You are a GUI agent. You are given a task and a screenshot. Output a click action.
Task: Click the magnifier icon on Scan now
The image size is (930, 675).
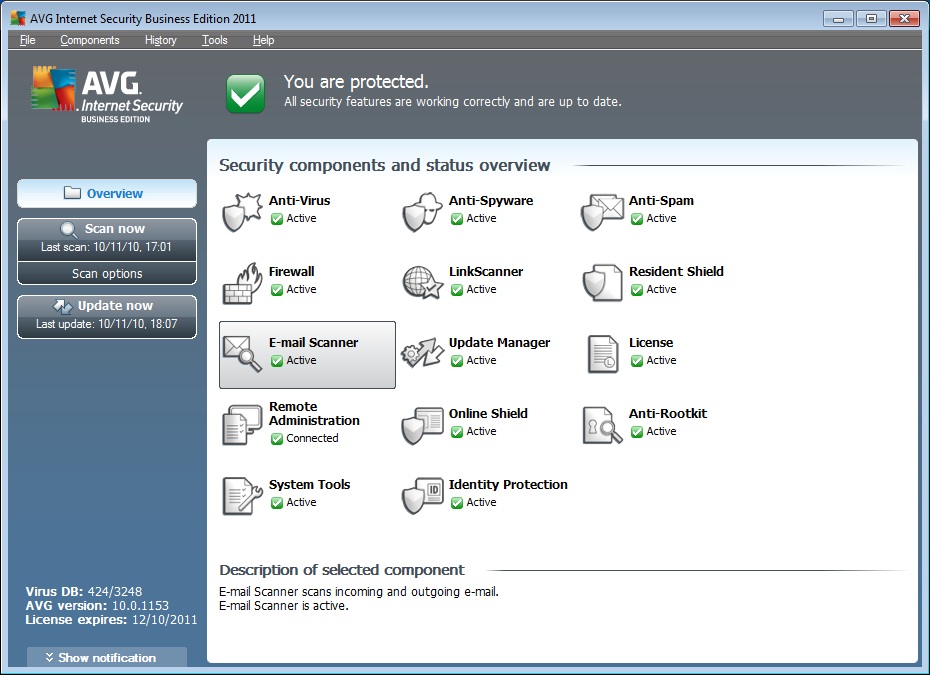click(69, 230)
